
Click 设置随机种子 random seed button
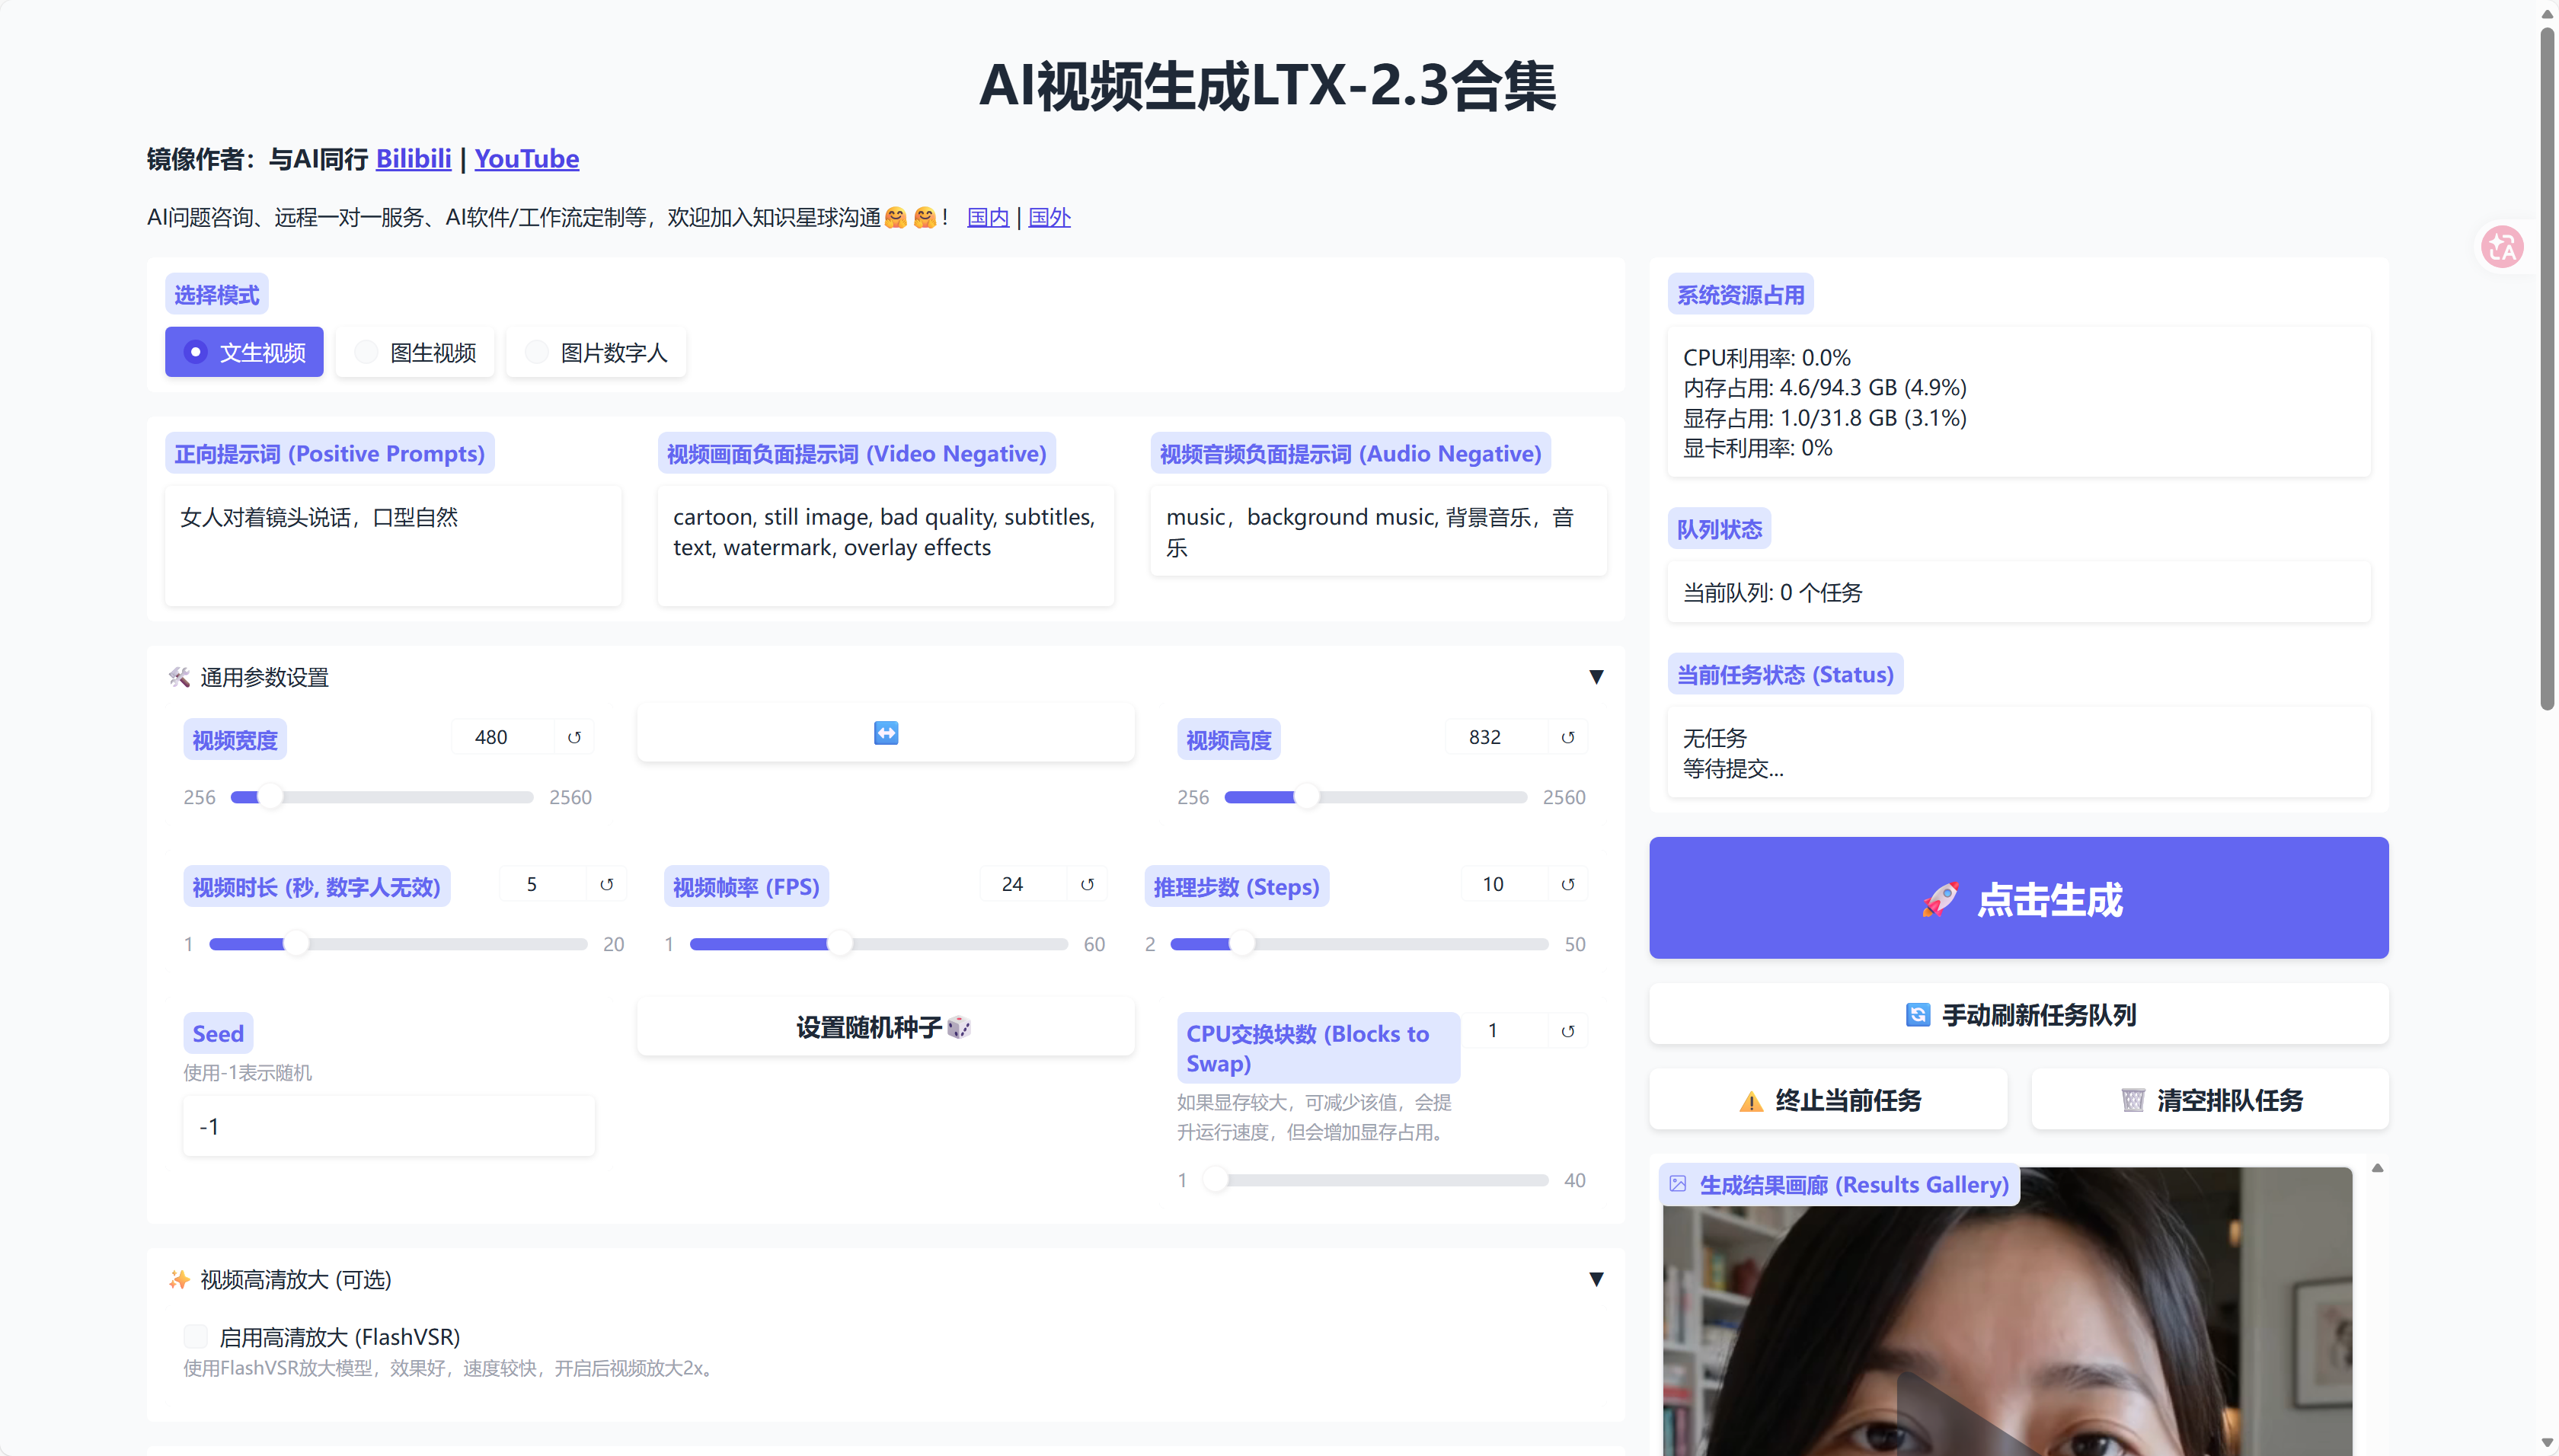tap(885, 1027)
